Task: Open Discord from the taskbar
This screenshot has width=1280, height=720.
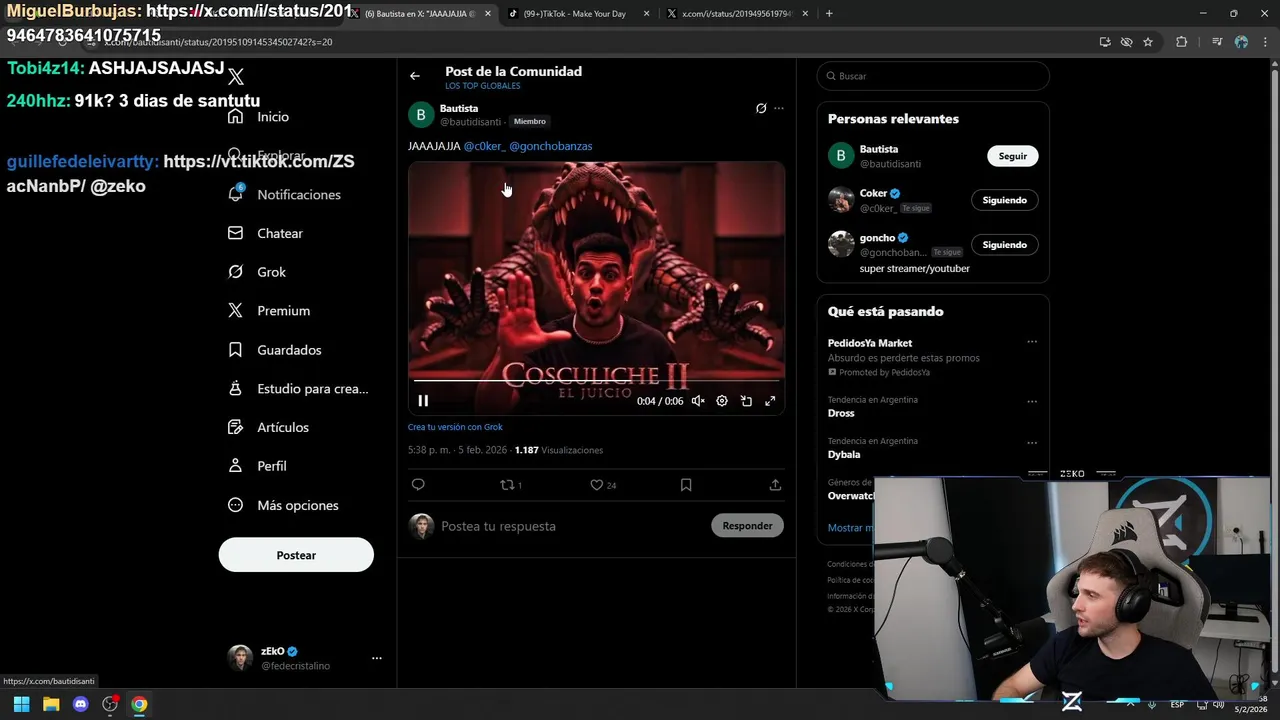Action: tap(81, 704)
